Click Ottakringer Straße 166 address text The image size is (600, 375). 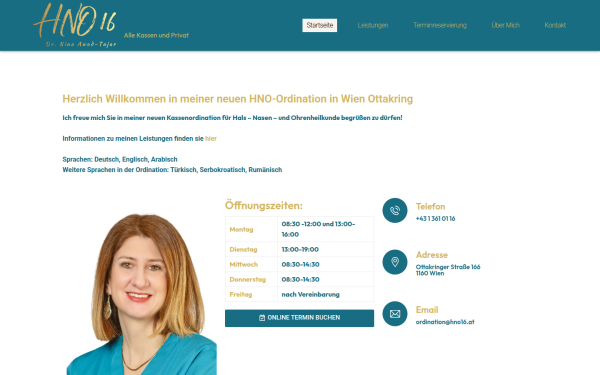(x=448, y=267)
